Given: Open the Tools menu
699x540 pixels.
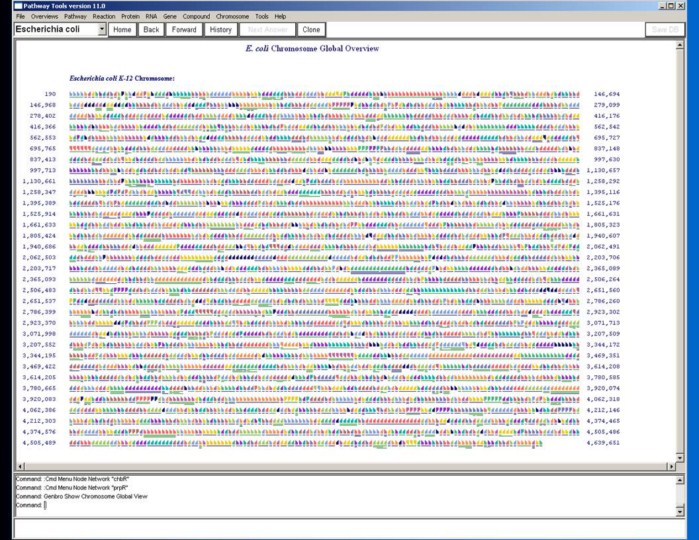Looking at the screenshot, I should [x=262, y=17].
